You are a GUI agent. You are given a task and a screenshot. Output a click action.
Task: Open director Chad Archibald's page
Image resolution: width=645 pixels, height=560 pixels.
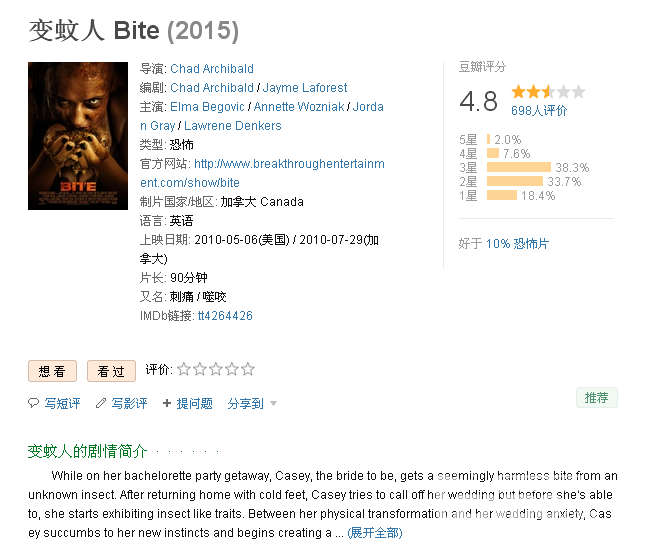[212, 68]
